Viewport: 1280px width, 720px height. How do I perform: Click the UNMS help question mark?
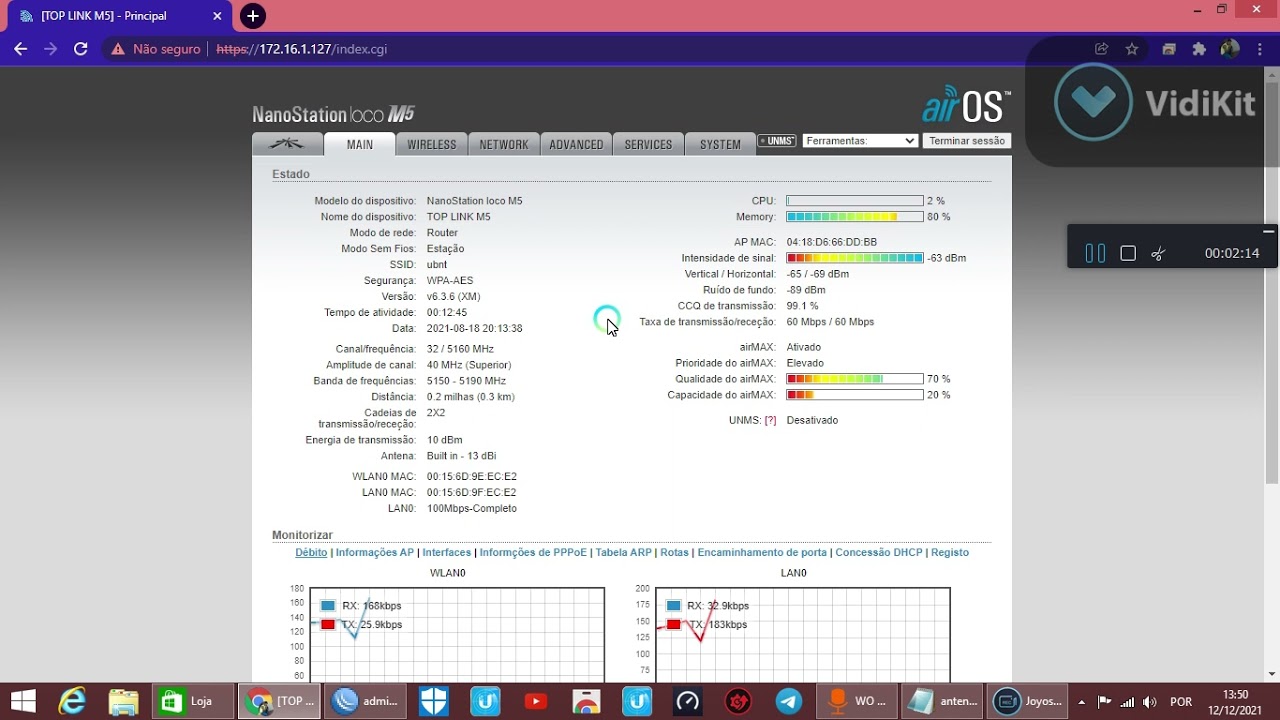pyautogui.click(x=770, y=420)
